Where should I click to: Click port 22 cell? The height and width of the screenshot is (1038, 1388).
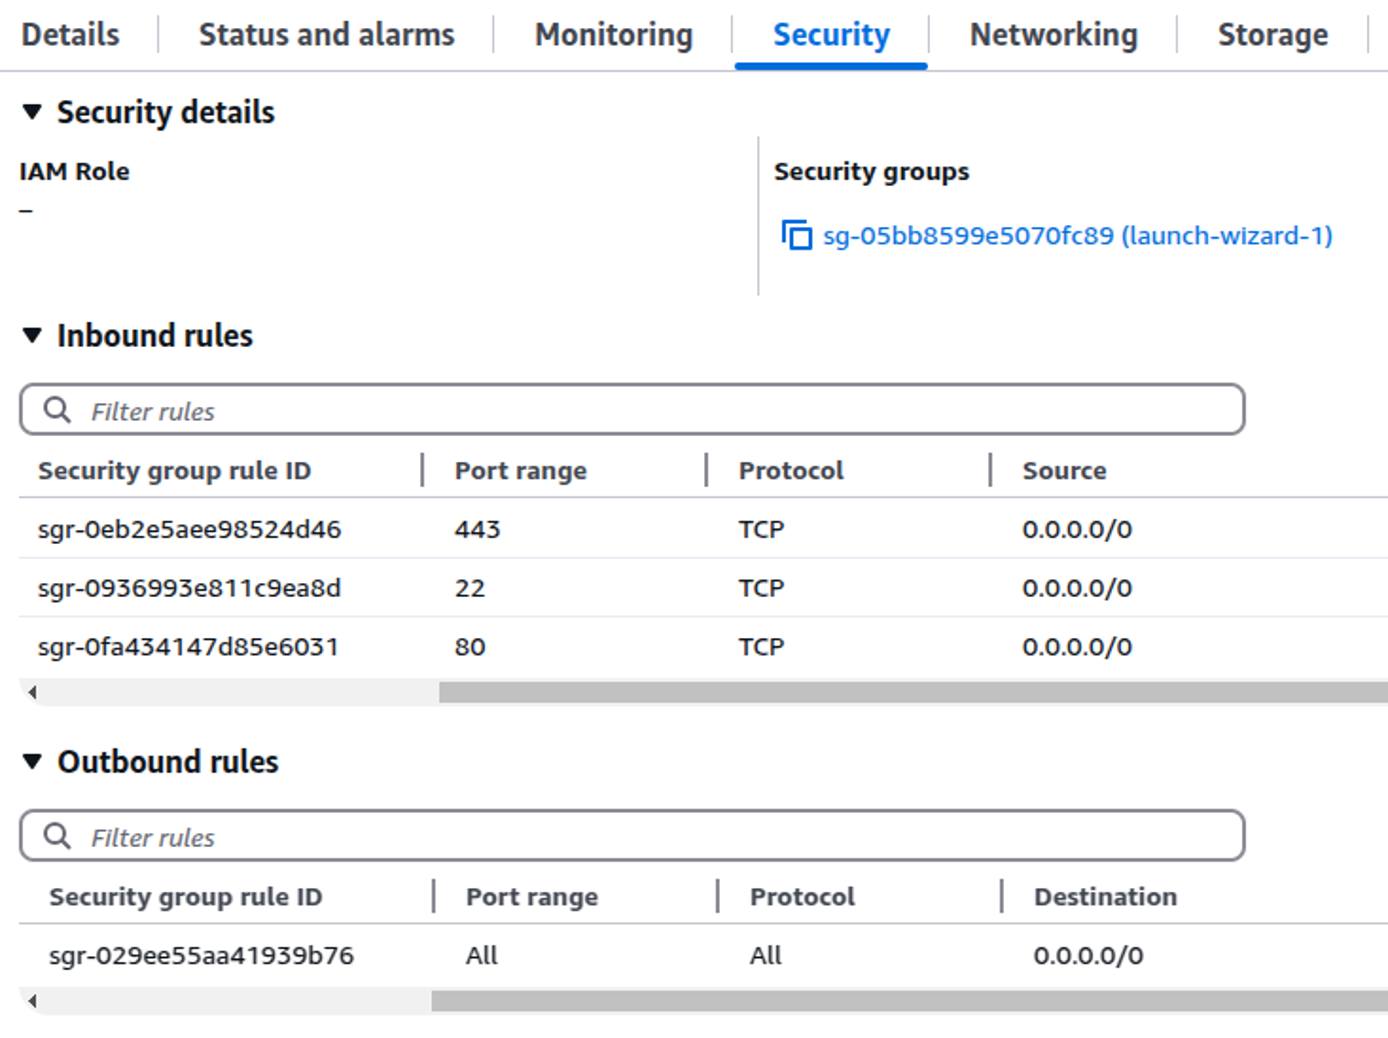click(469, 588)
